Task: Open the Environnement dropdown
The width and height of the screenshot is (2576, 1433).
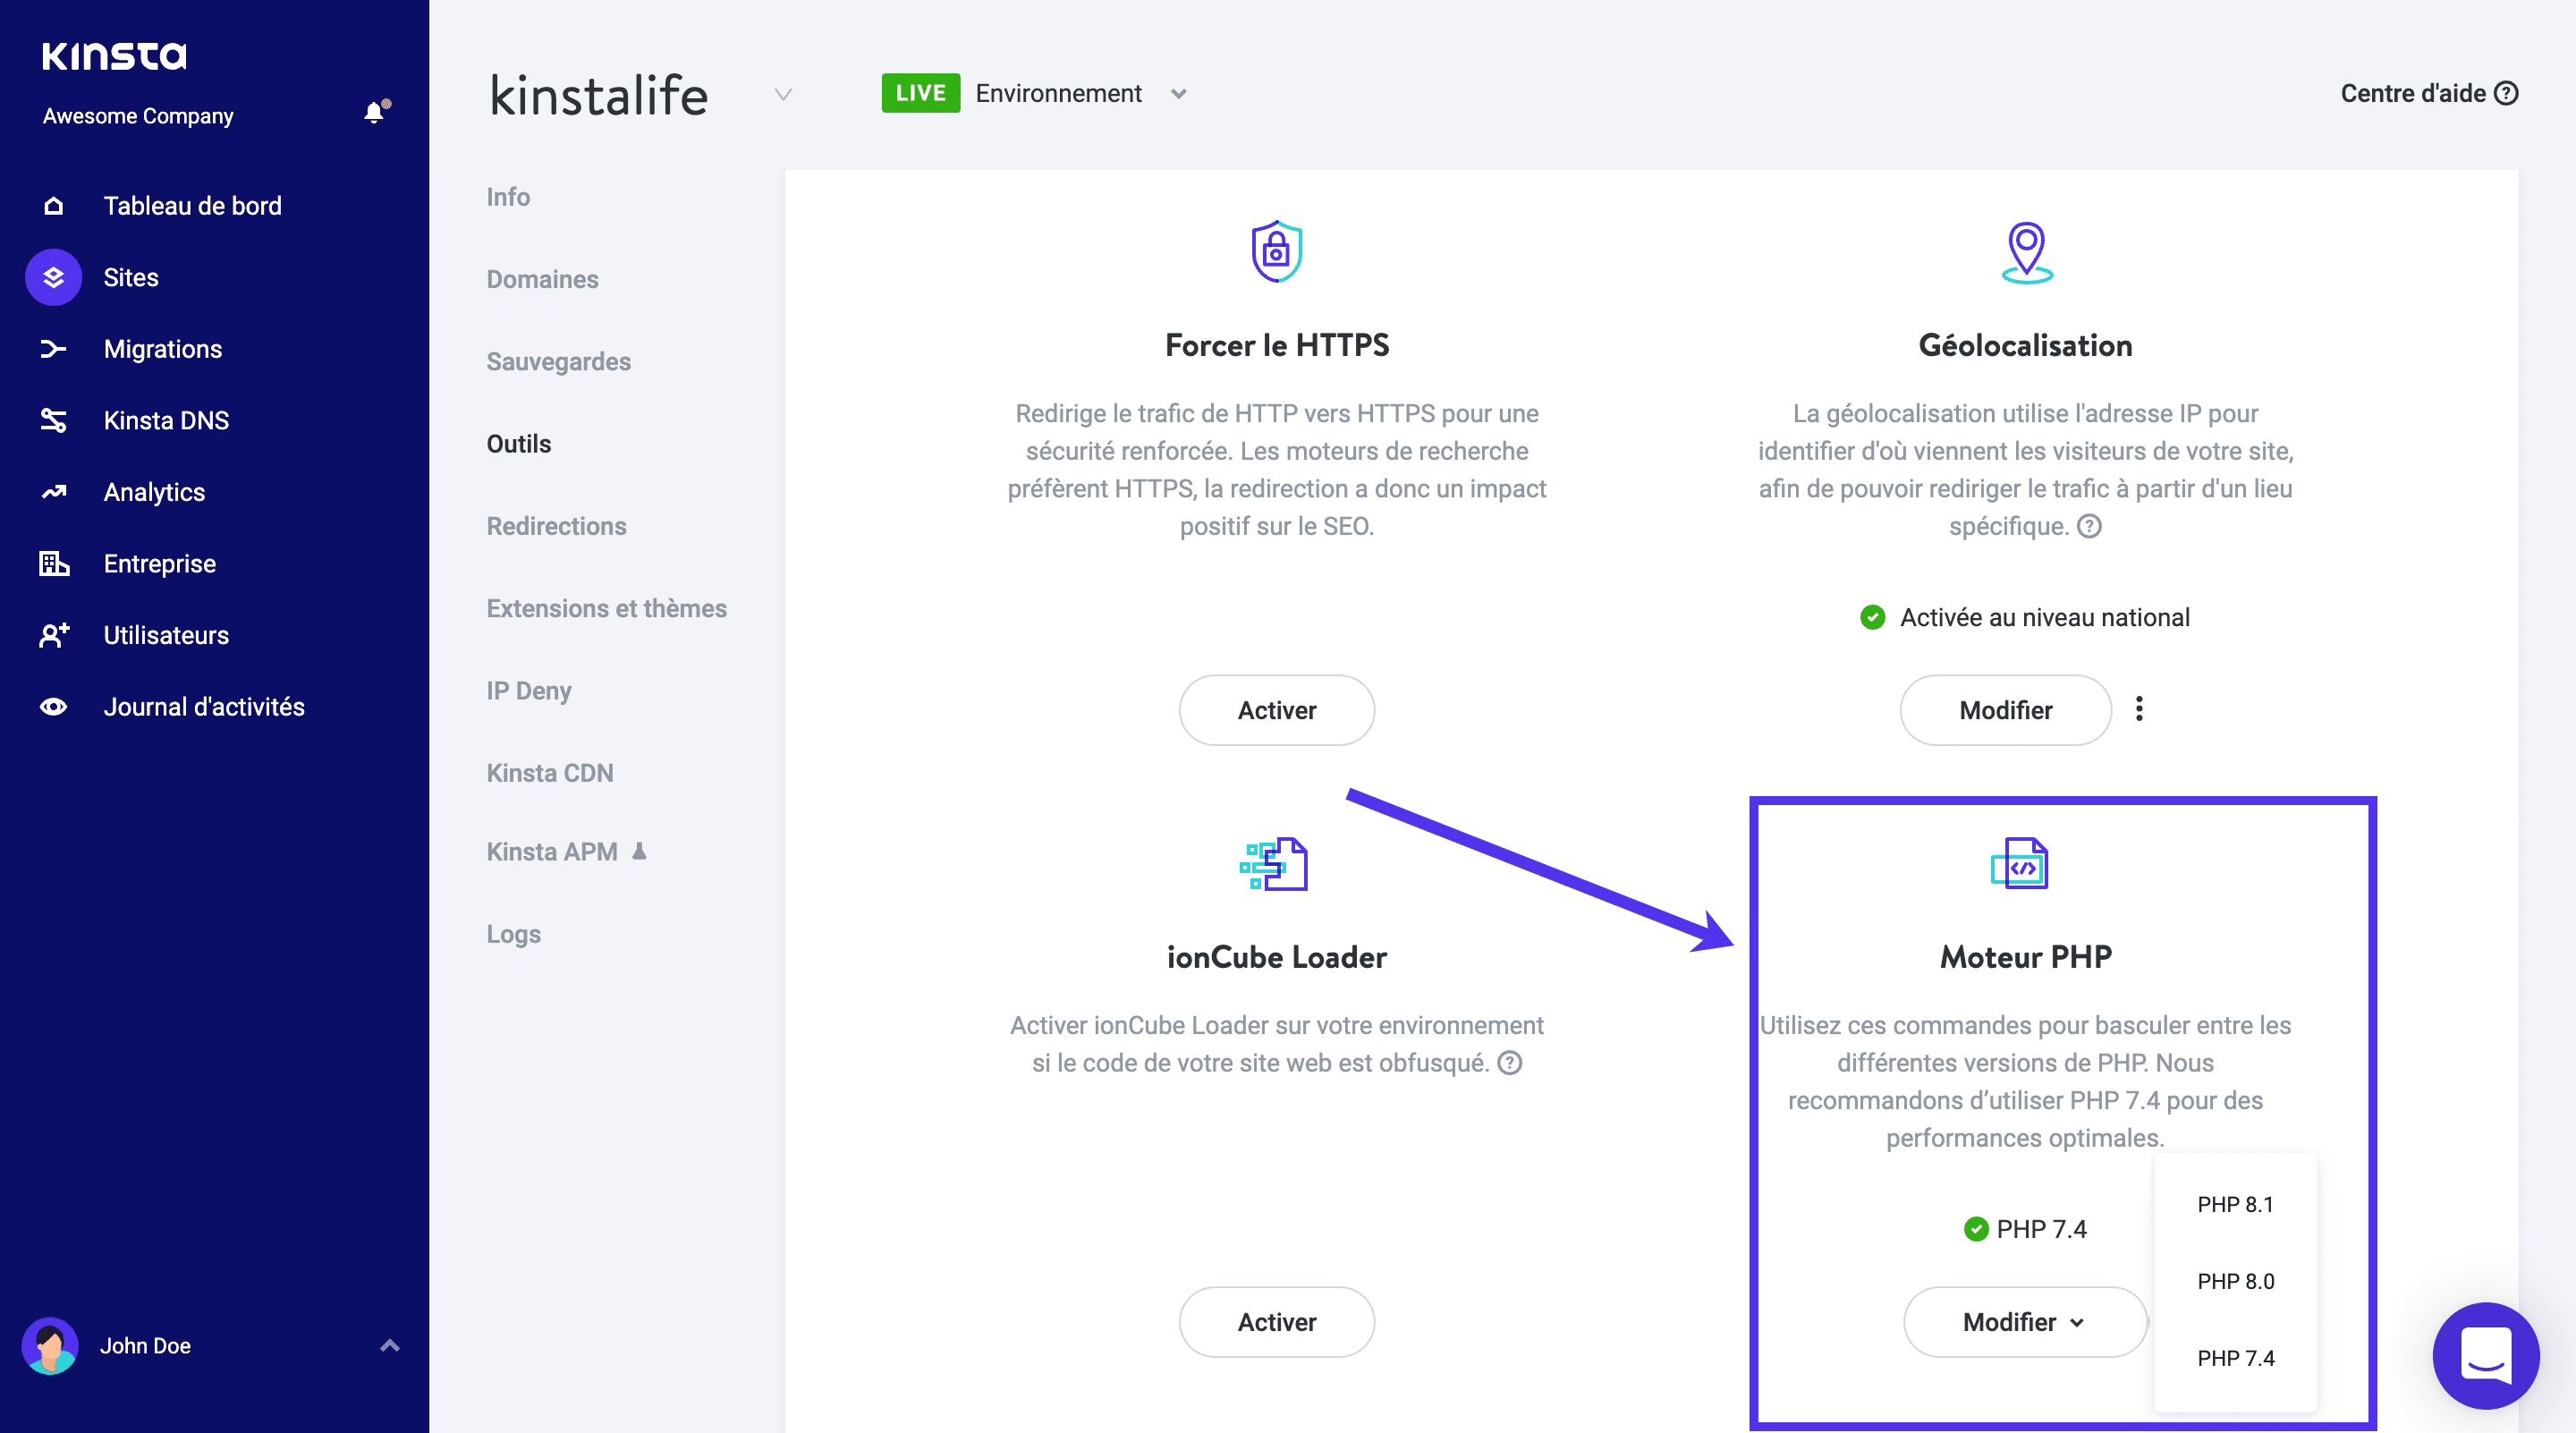Action: [x=1178, y=93]
